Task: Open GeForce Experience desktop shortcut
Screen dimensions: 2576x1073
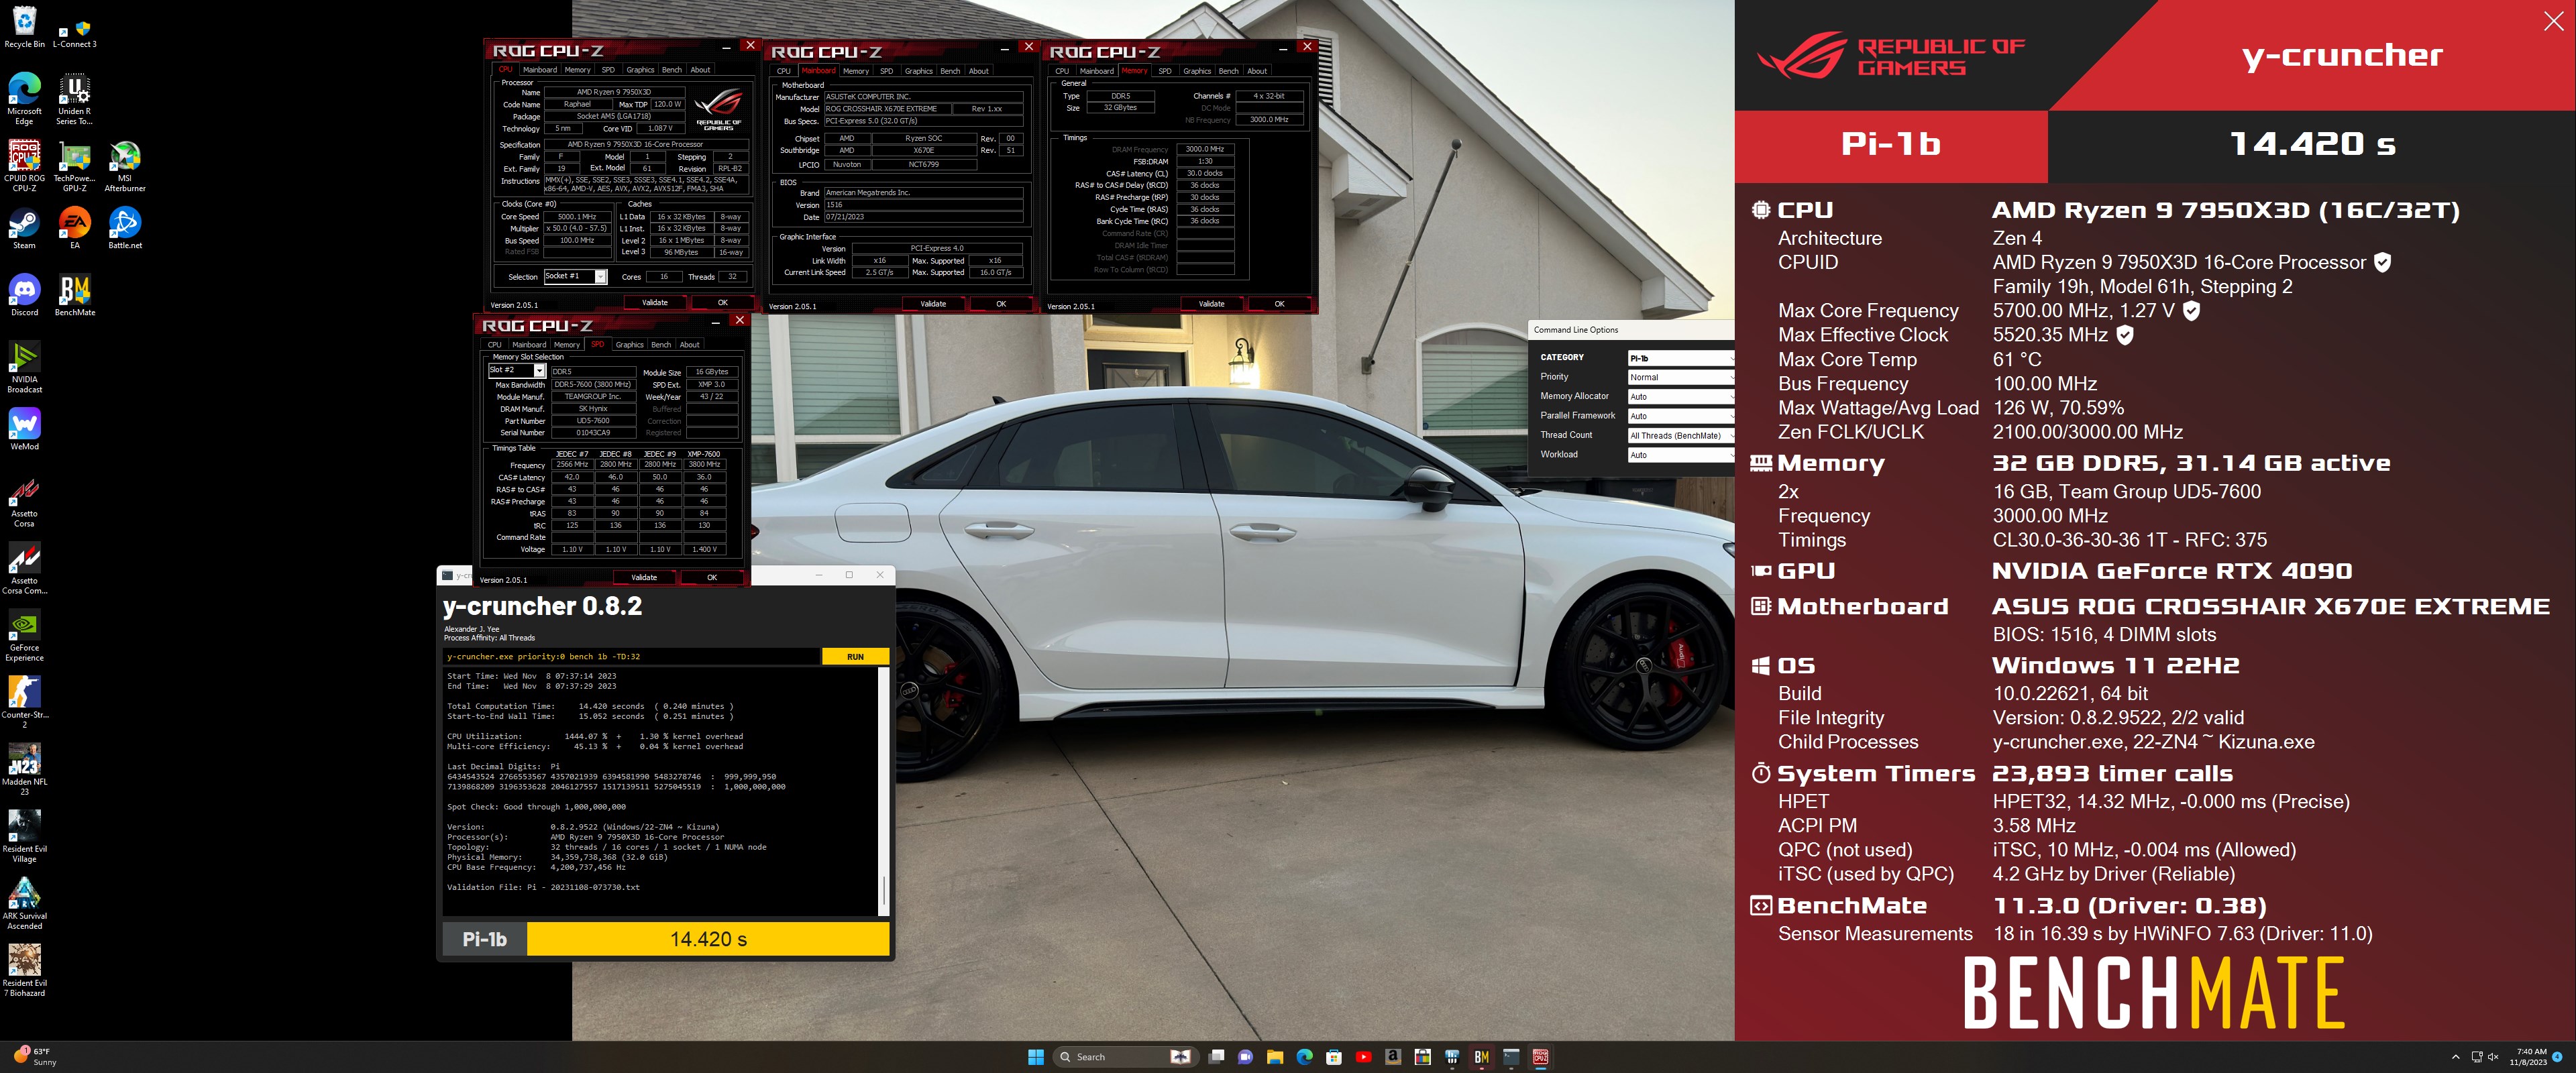Action: [x=24, y=635]
